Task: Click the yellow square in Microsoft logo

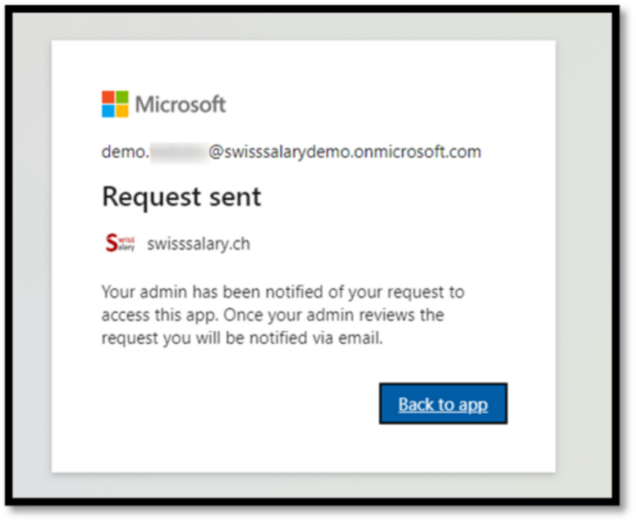Action: [122, 111]
